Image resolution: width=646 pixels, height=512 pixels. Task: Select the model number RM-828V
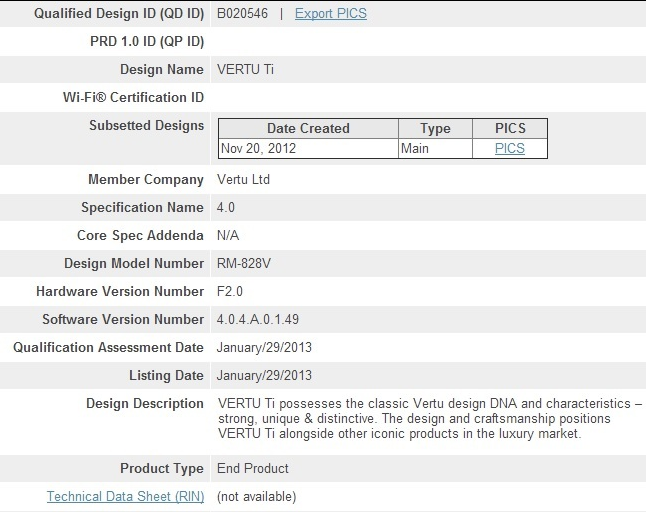(x=243, y=263)
